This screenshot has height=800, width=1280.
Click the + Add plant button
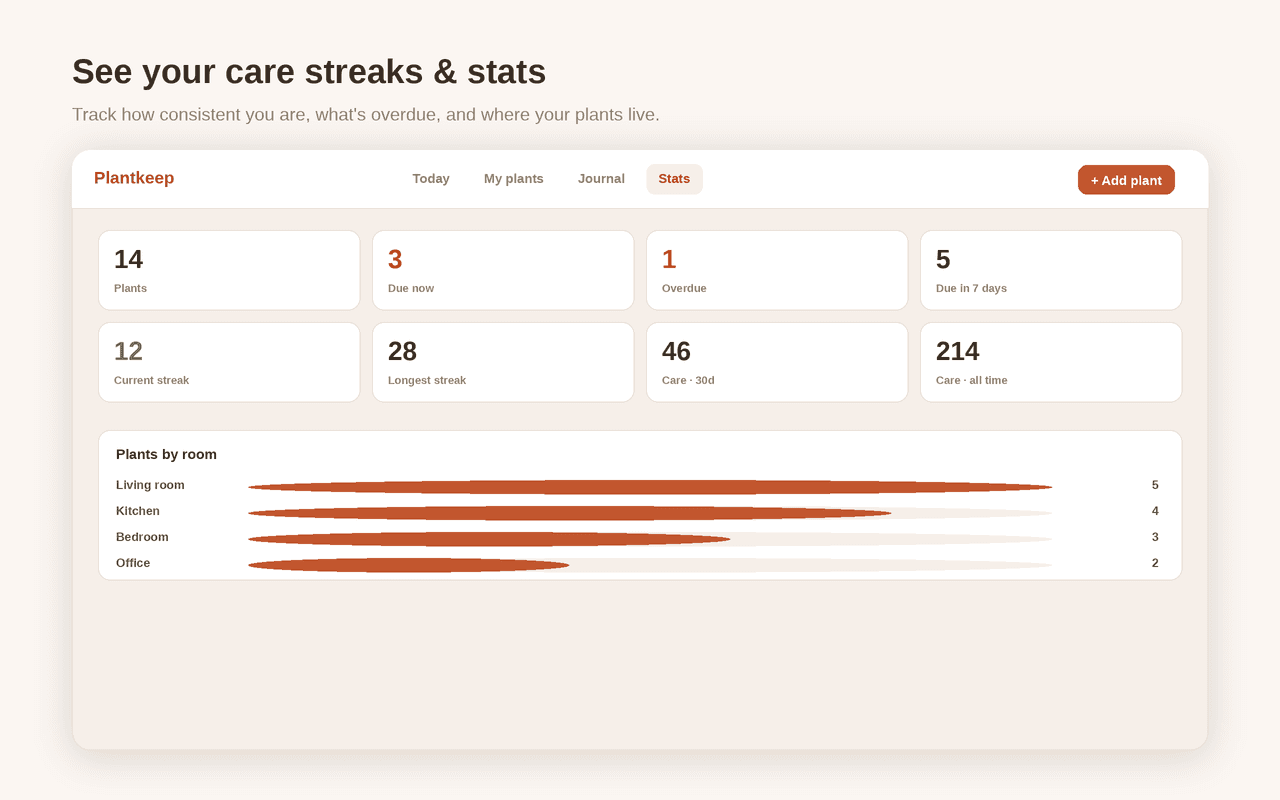[1126, 180]
